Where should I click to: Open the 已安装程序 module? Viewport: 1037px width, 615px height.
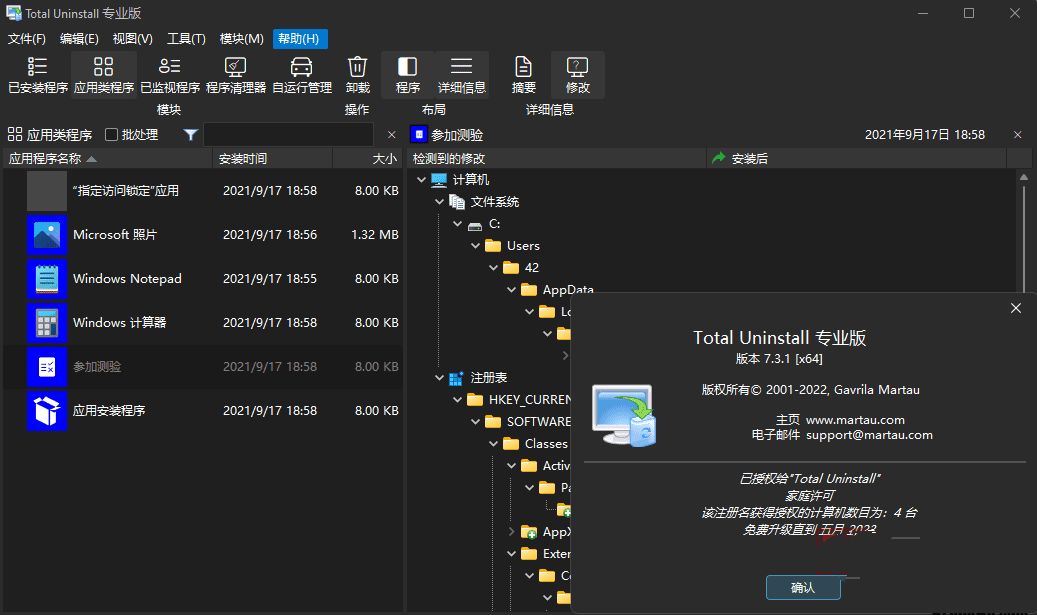(38, 75)
